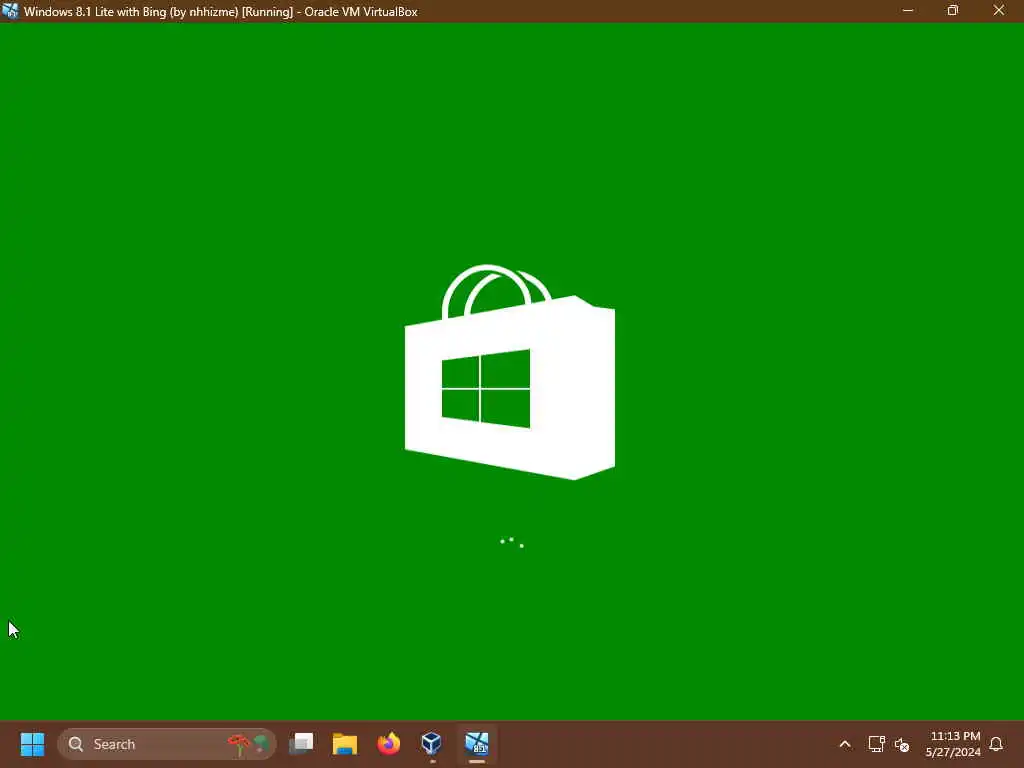The height and width of the screenshot is (768, 1024).
Task: Open the Windows Start menu
Action: pyautogui.click(x=32, y=744)
